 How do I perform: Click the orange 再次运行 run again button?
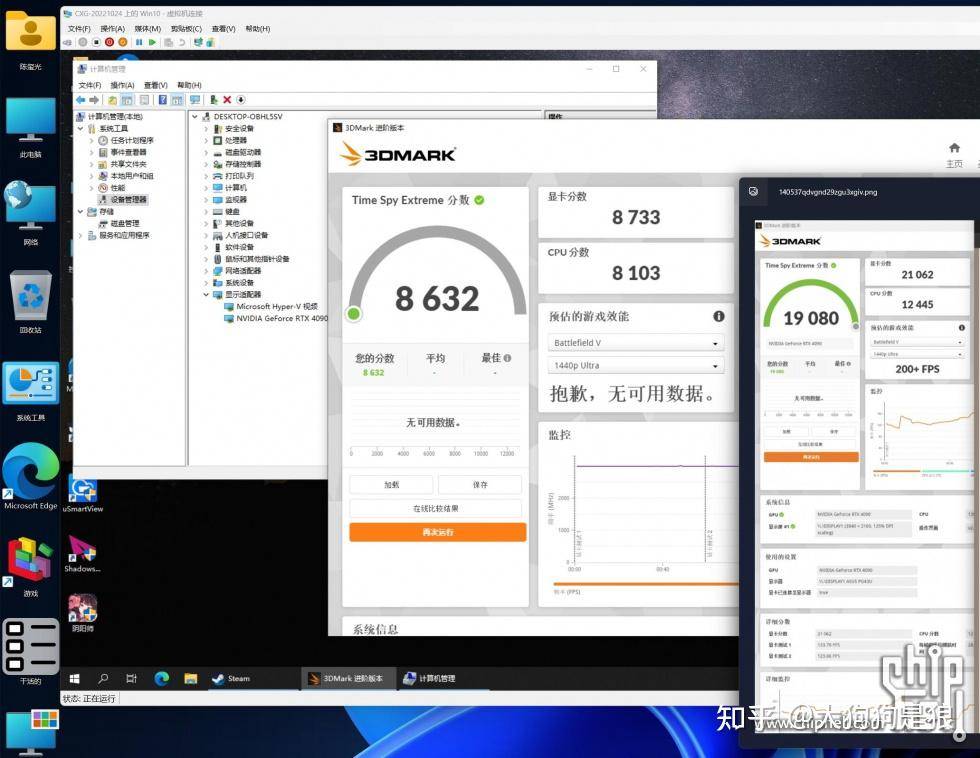(438, 532)
